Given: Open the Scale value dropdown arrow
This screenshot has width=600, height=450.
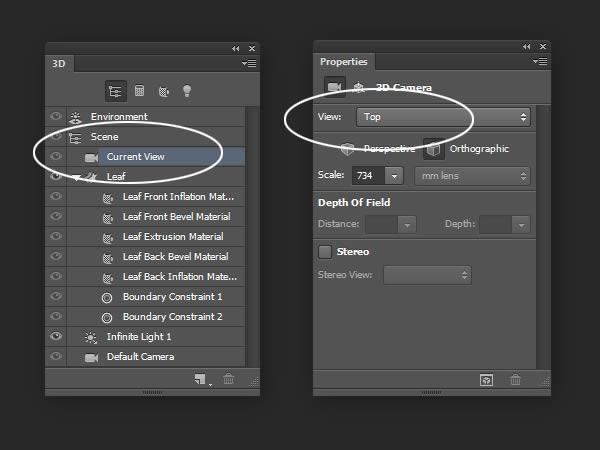Looking at the screenshot, I should (x=394, y=176).
